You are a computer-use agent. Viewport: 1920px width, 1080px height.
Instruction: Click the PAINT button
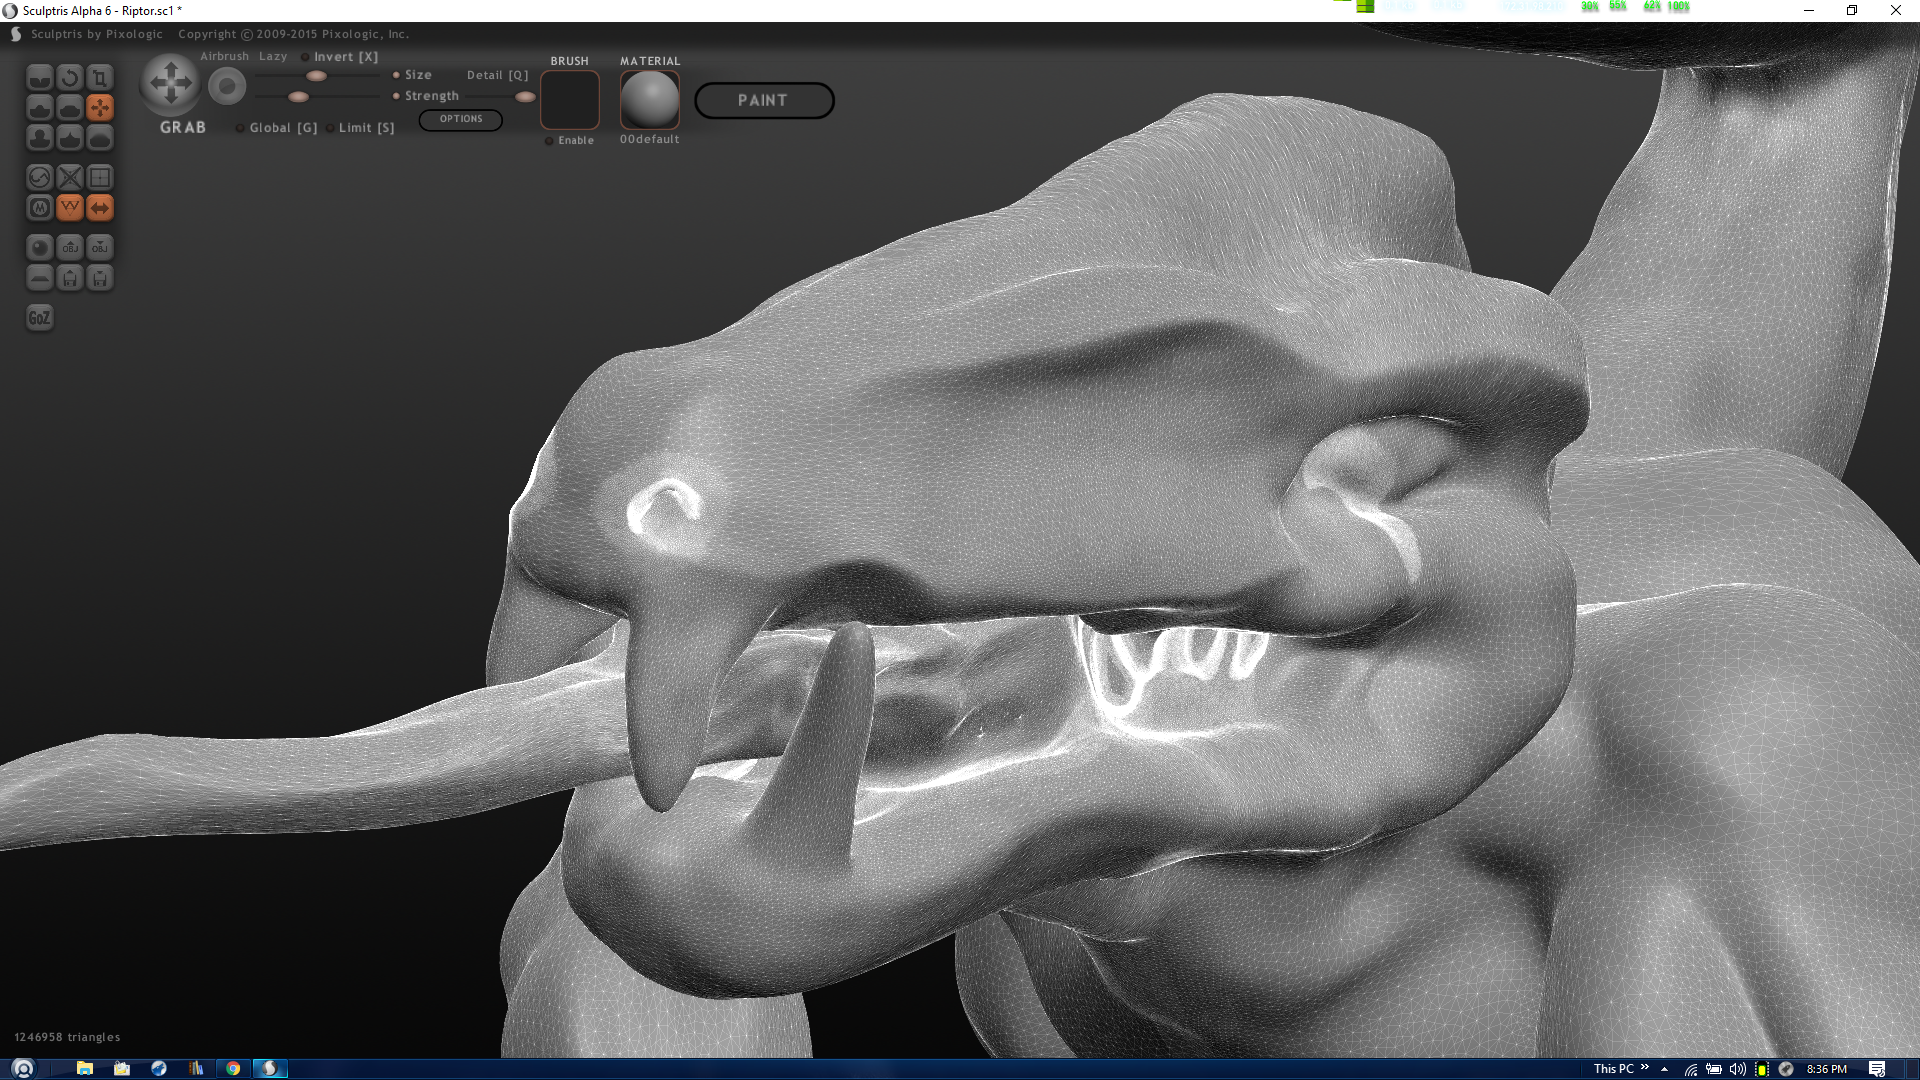pyautogui.click(x=763, y=100)
